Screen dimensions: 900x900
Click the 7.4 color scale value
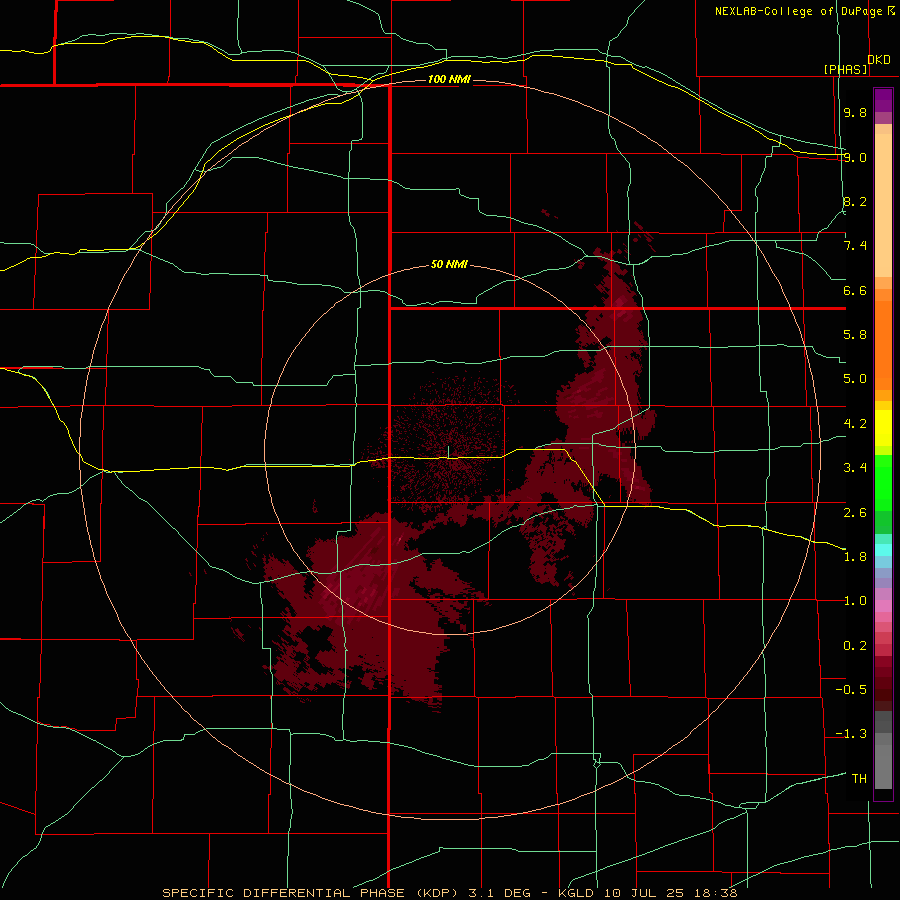855,246
